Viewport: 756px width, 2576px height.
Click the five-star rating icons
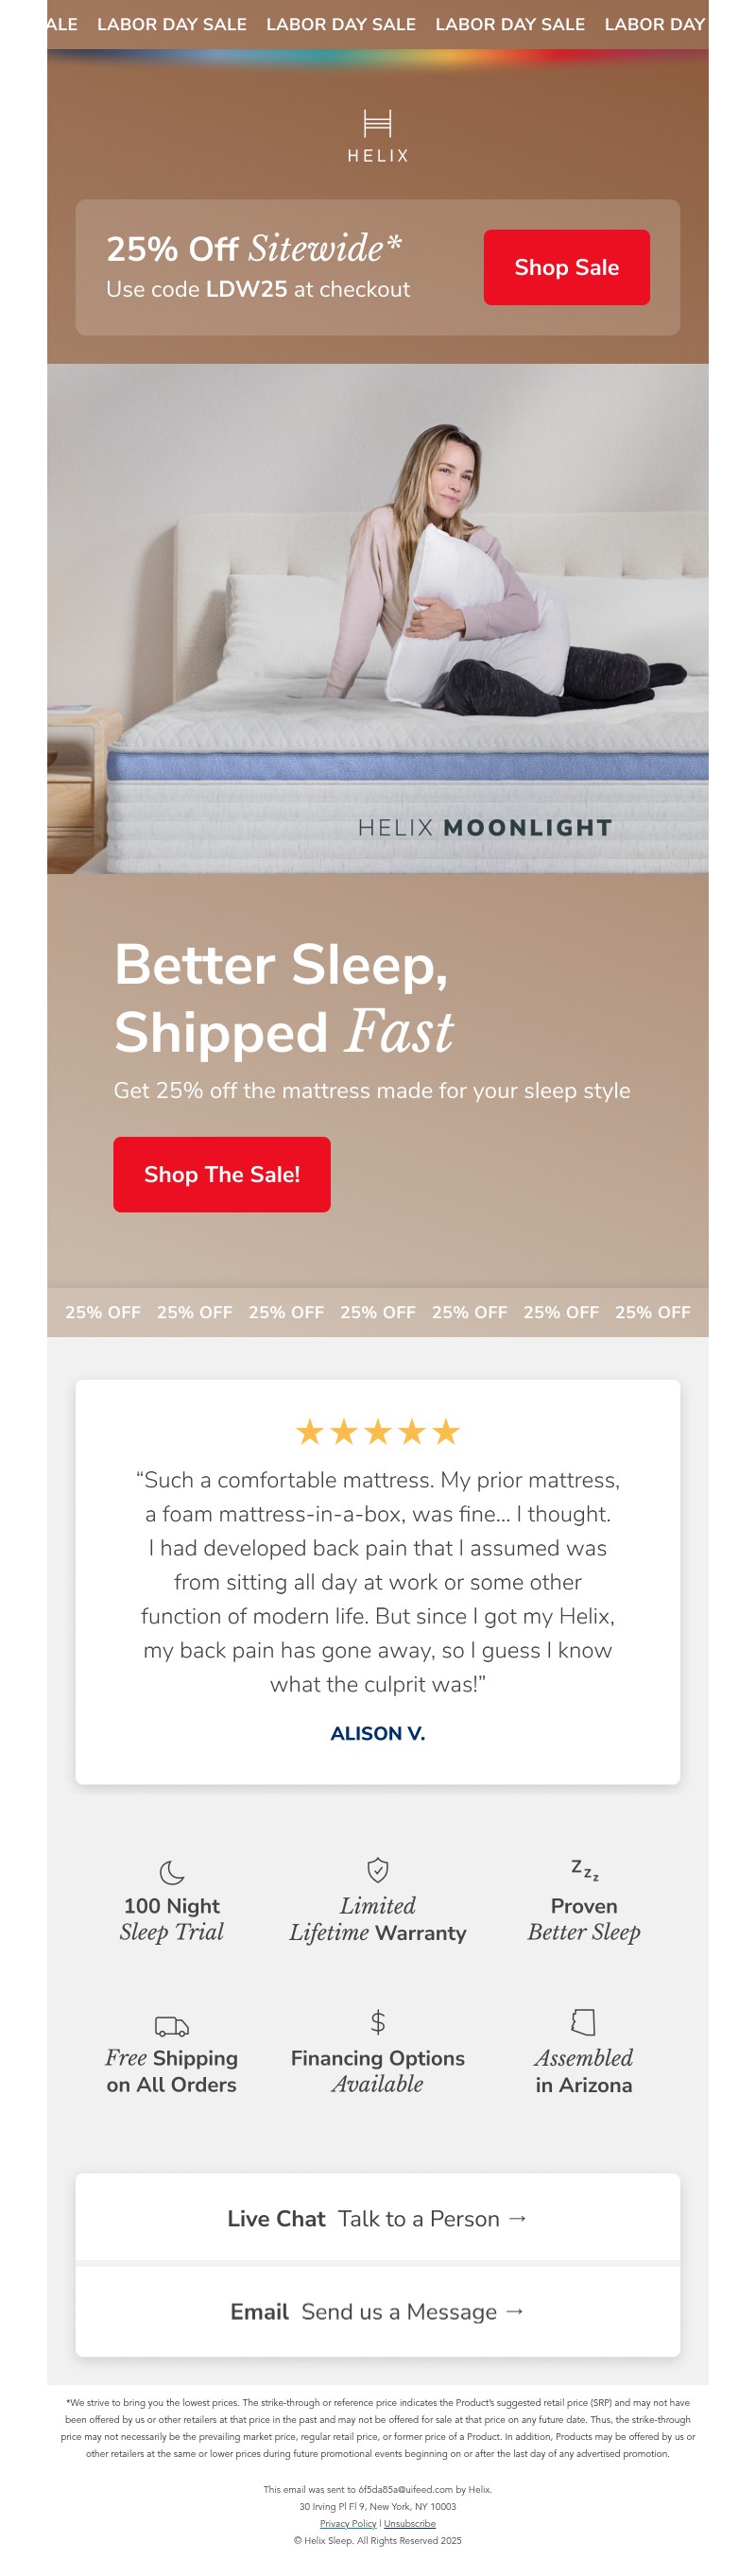pyautogui.click(x=377, y=1432)
